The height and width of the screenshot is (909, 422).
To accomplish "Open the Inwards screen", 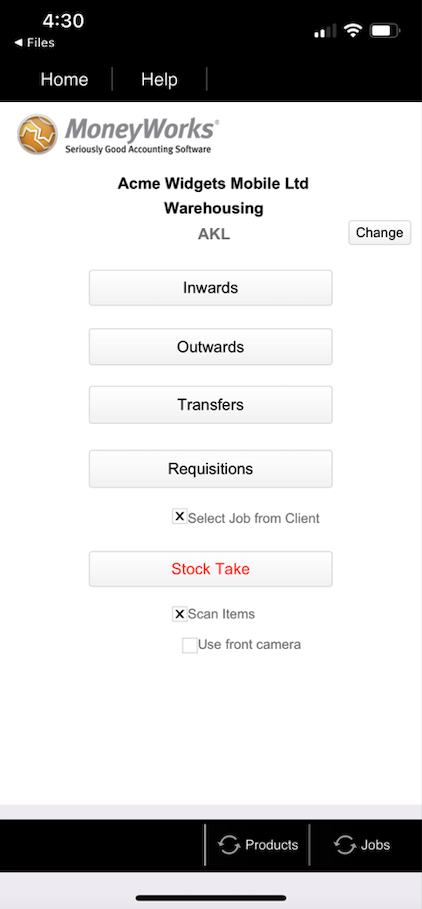I will click(210, 288).
